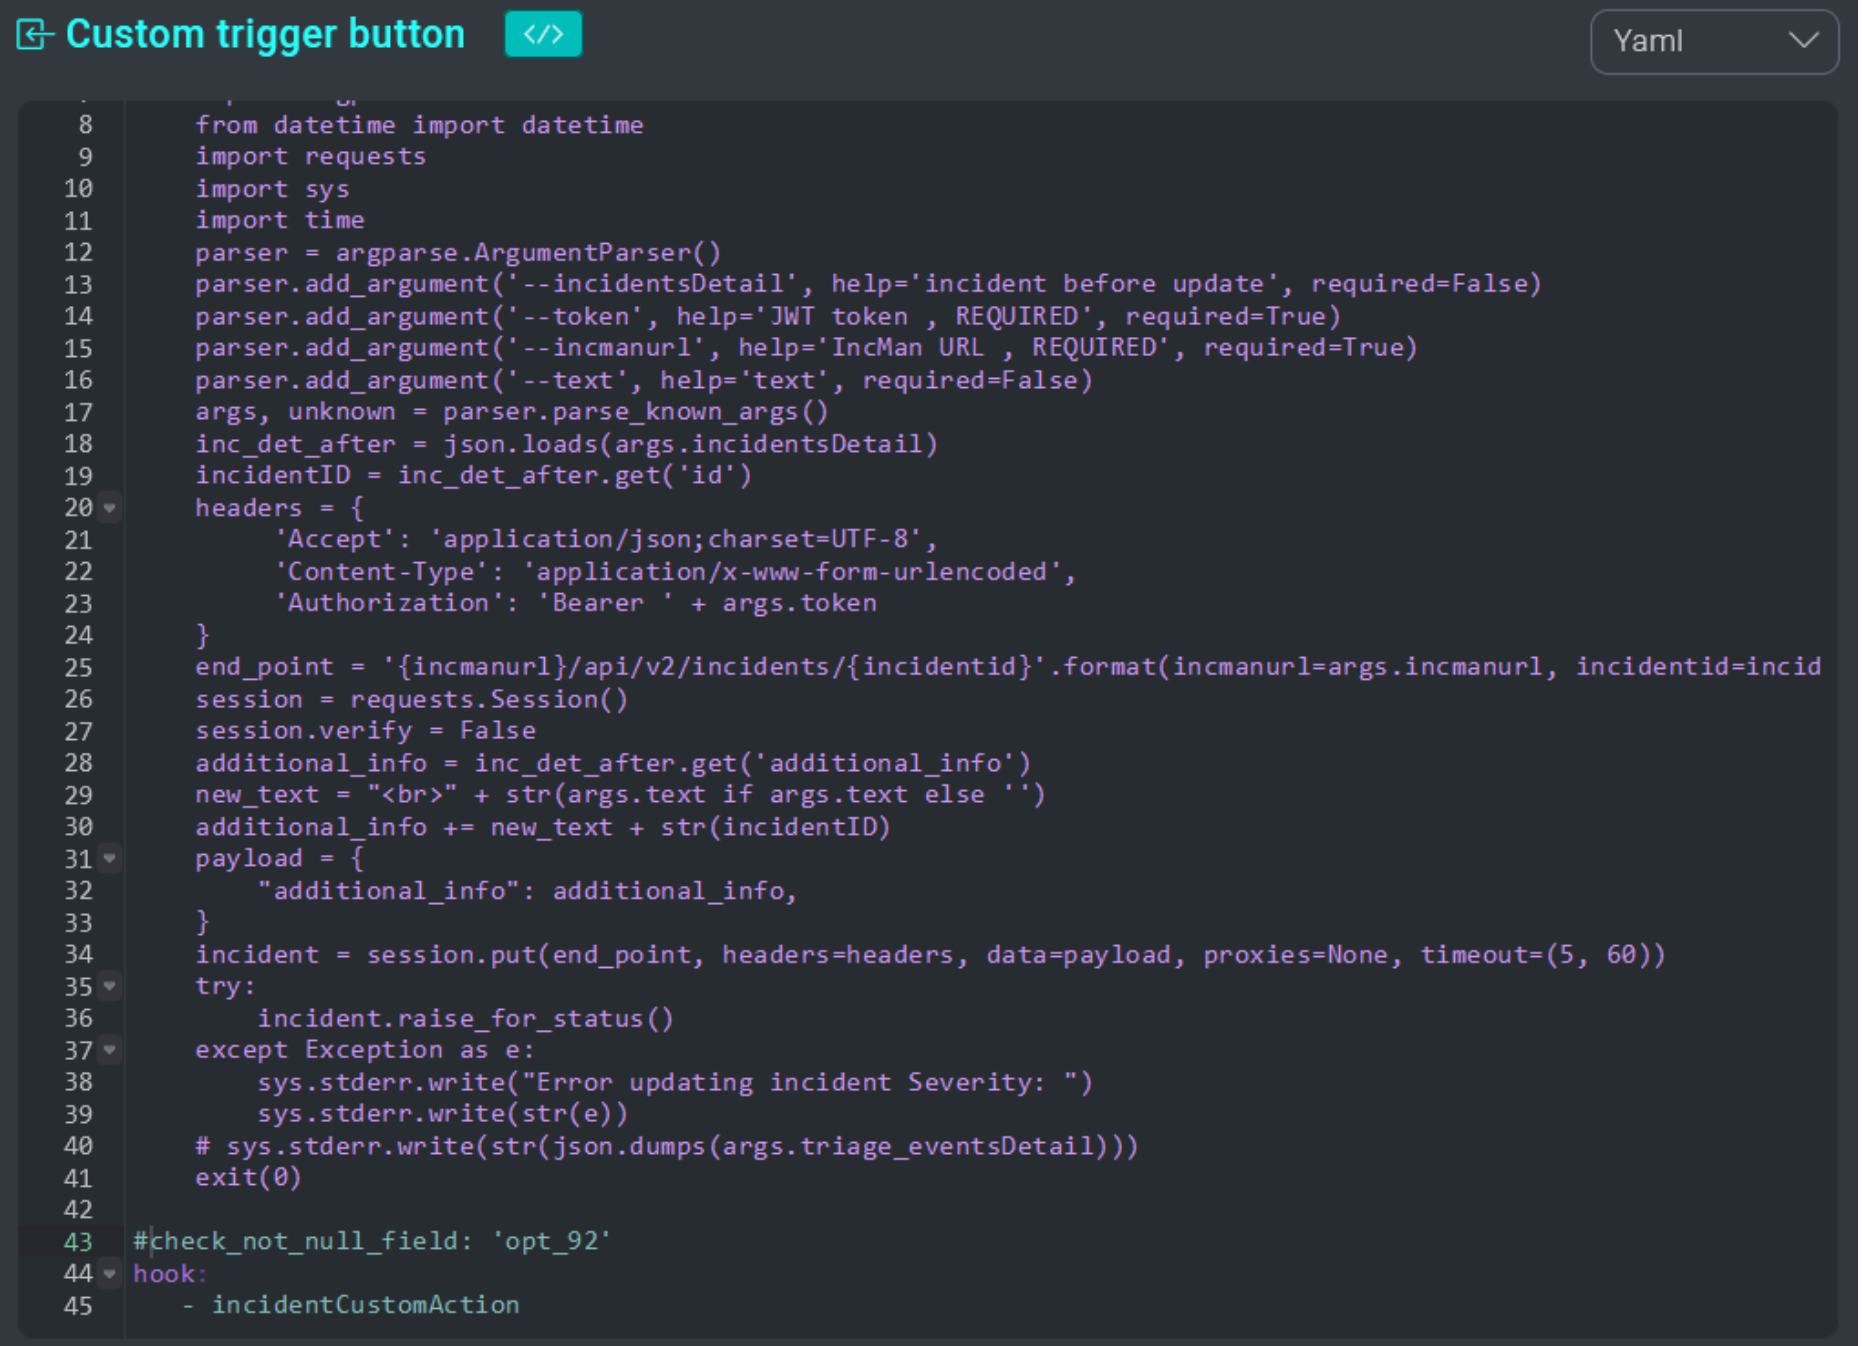Click the 'session.verify = False' line

[x=366, y=731]
